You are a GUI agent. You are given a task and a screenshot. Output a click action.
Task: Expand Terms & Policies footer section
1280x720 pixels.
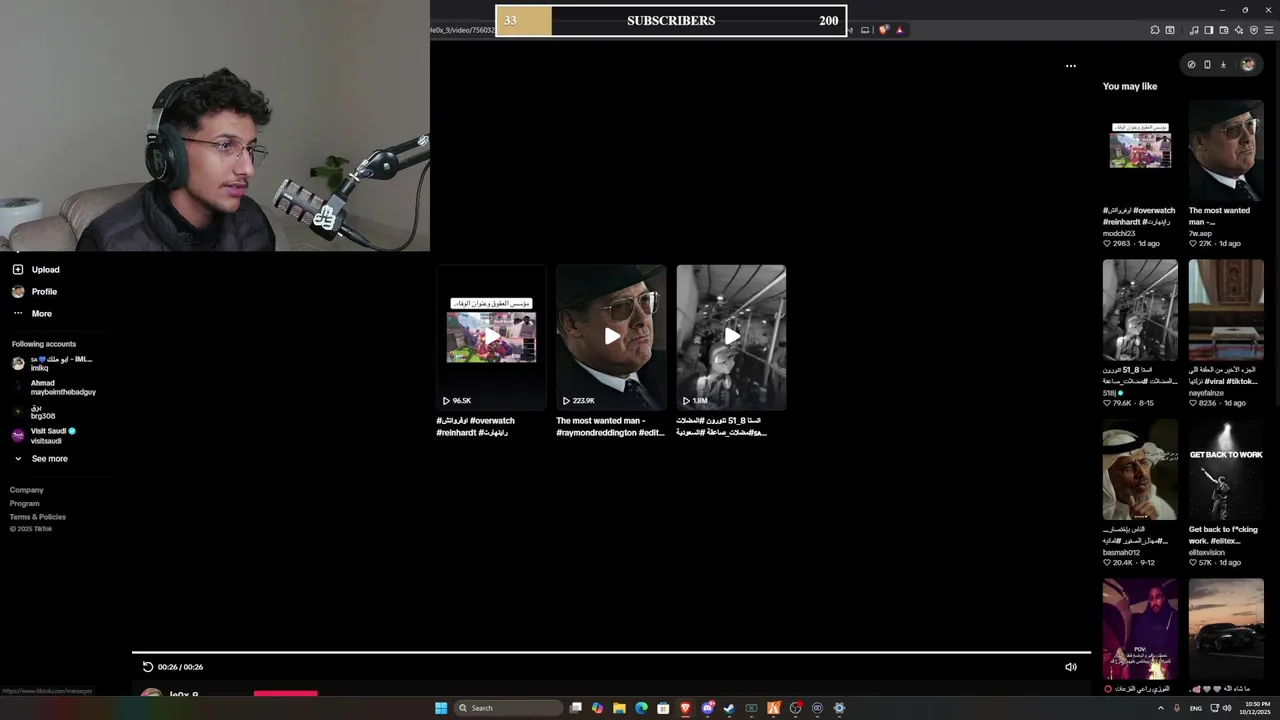pos(38,516)
